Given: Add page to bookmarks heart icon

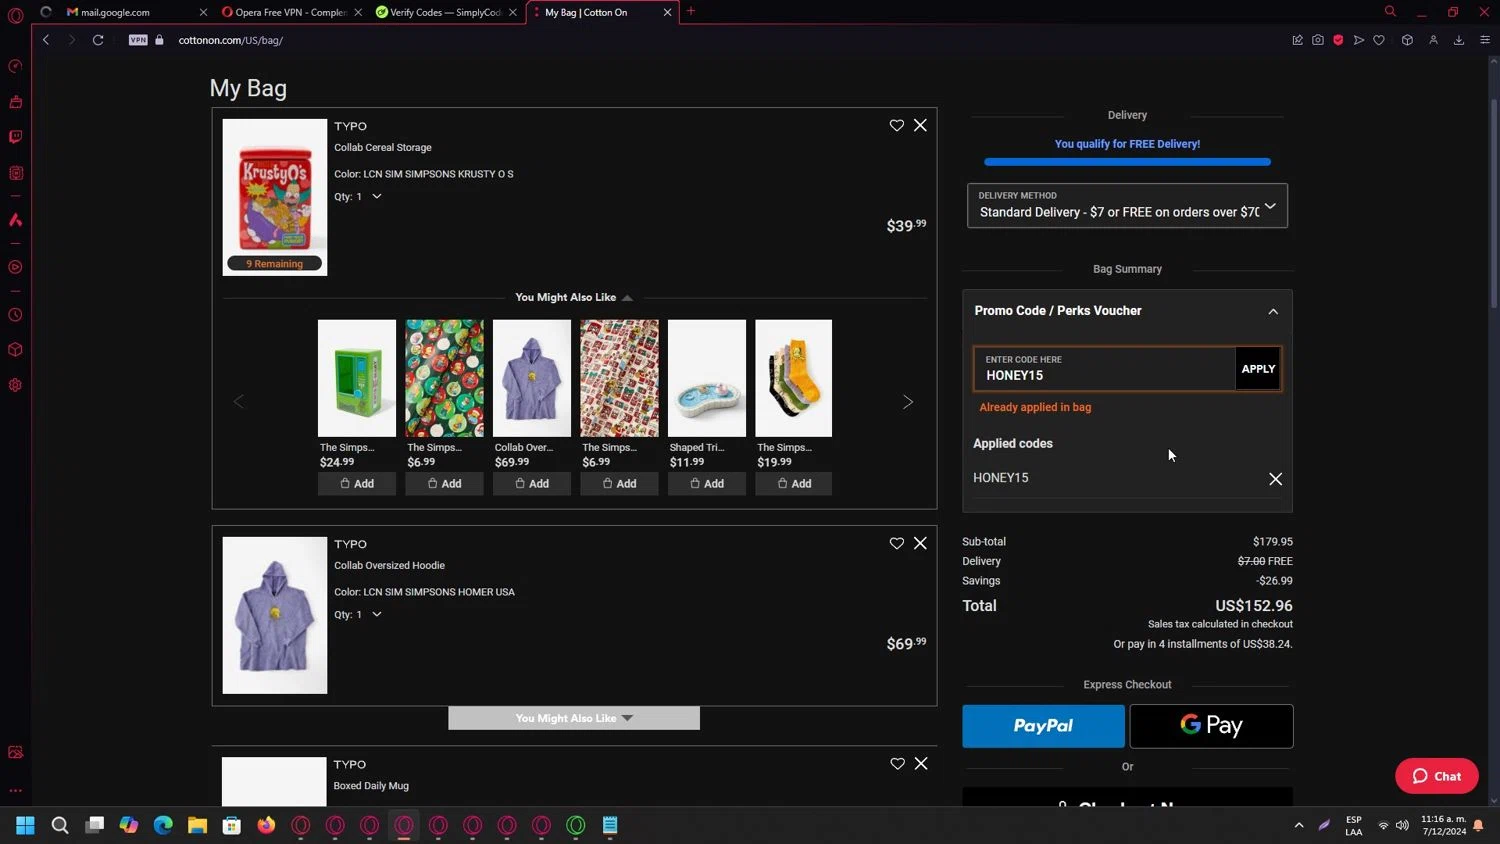Looking at the screenshot, I should click(x=1379, y=40).
